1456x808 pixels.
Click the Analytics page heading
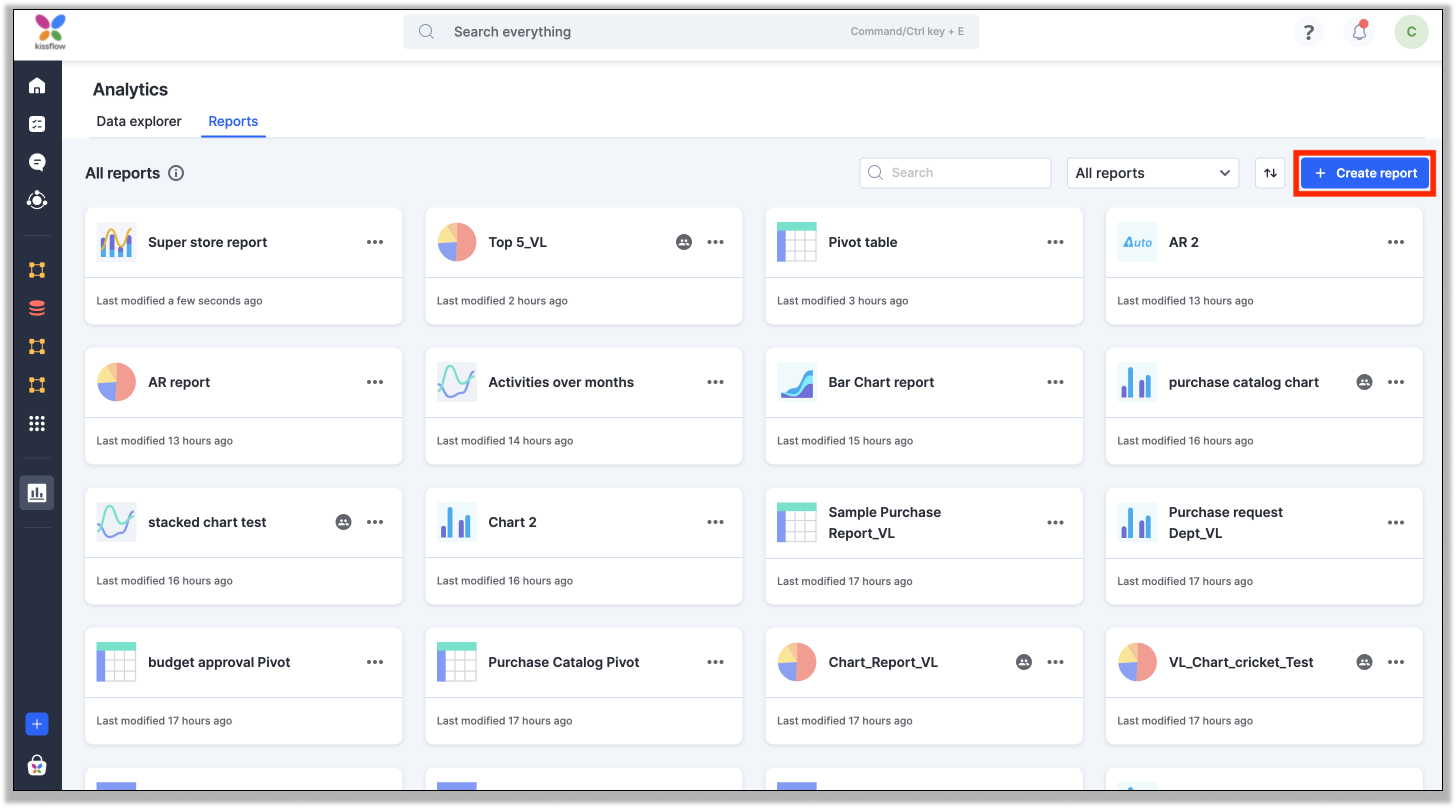click(x=130, y=89)
